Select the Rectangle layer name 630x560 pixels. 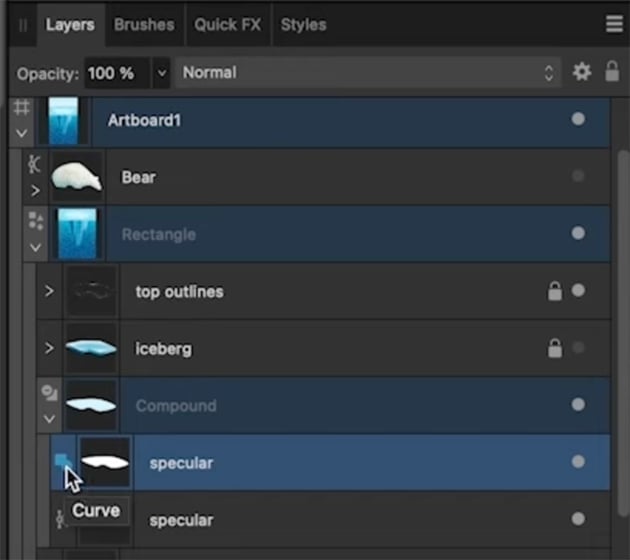(x=159, y=234)
